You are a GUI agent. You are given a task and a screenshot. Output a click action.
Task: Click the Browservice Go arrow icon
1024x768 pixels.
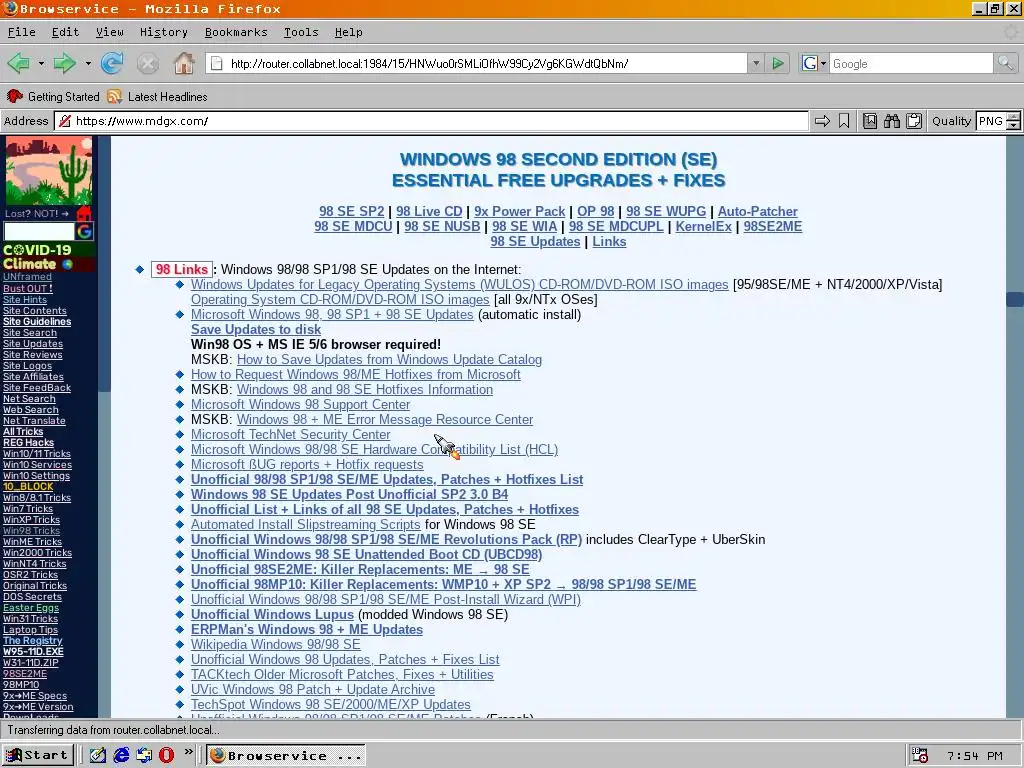click(822, 121)
